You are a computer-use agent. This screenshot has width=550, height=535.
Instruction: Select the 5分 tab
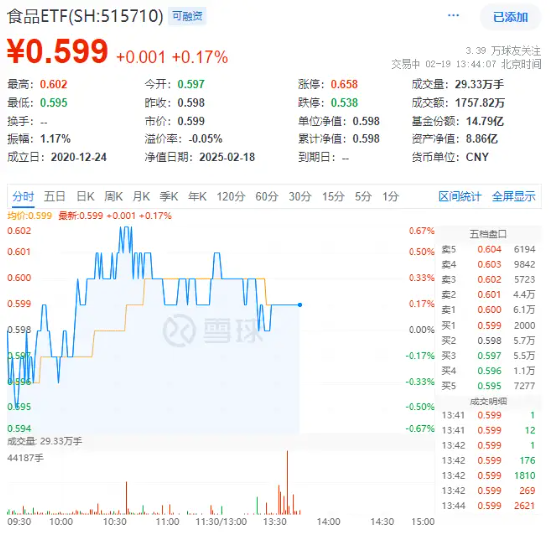tap(363, 196)
